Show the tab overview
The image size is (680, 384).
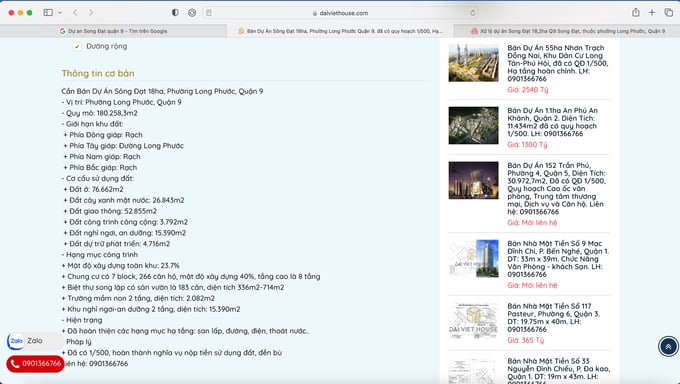point(669,13)
